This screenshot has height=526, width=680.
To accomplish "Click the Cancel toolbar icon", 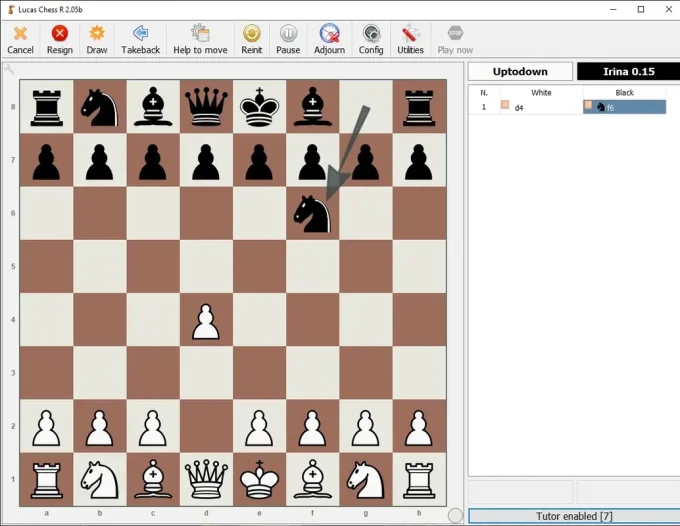I will [x=20, y=39].
